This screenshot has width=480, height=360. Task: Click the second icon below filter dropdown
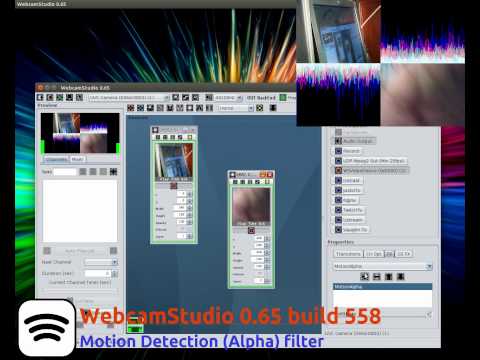click(377, 277)
